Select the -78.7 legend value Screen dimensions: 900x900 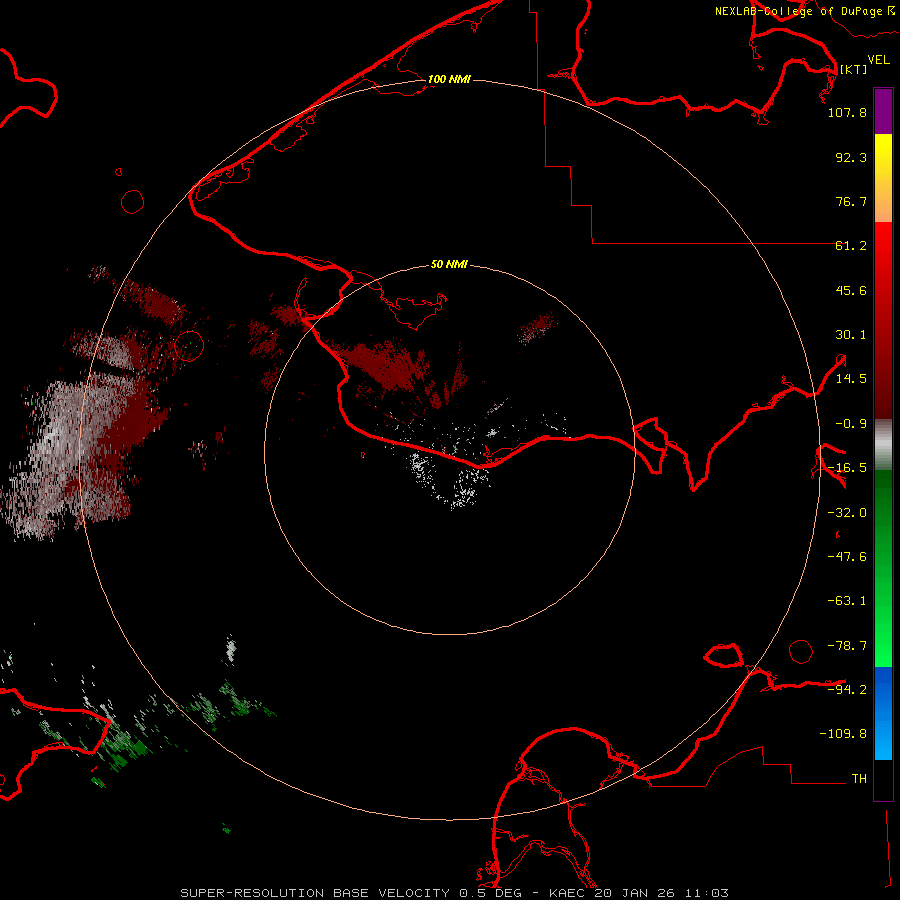(847, 646)
